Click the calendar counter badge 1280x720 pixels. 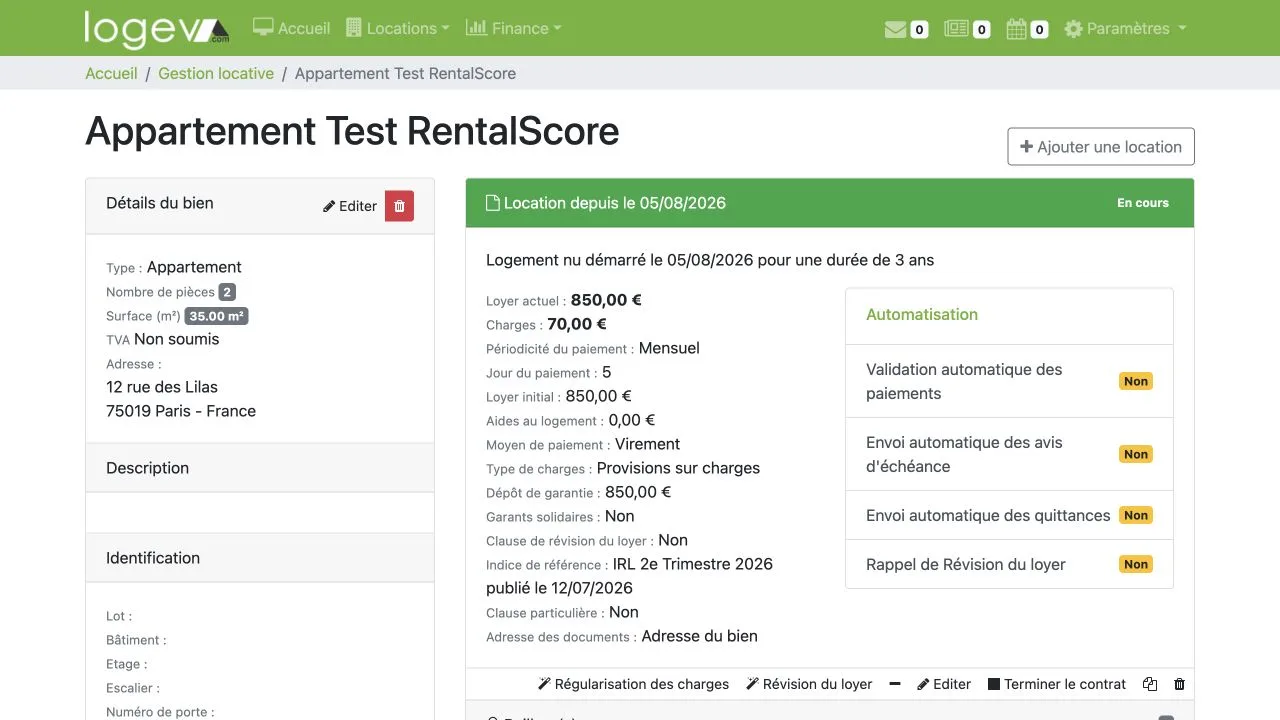pyautogui.click(x=1039, y=30)
